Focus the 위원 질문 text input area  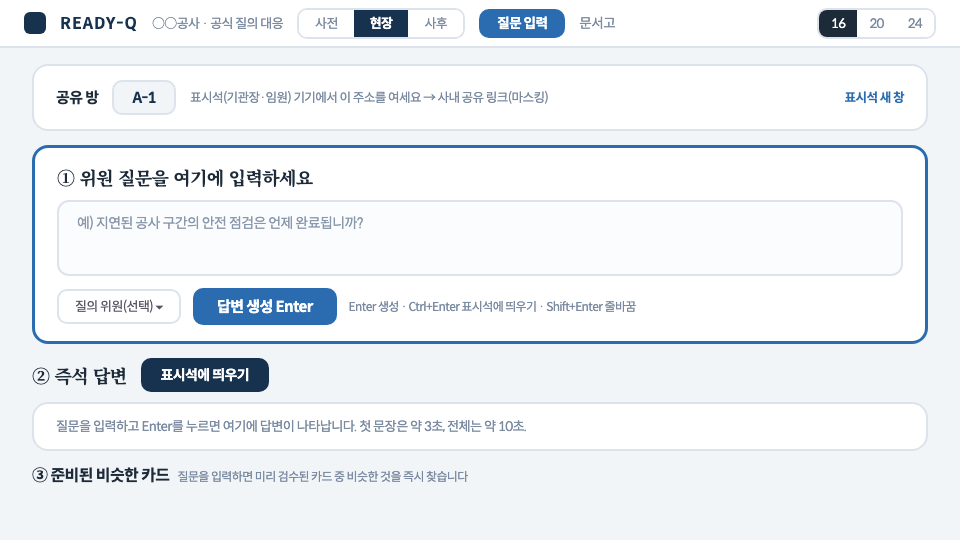tap(480, 238)
